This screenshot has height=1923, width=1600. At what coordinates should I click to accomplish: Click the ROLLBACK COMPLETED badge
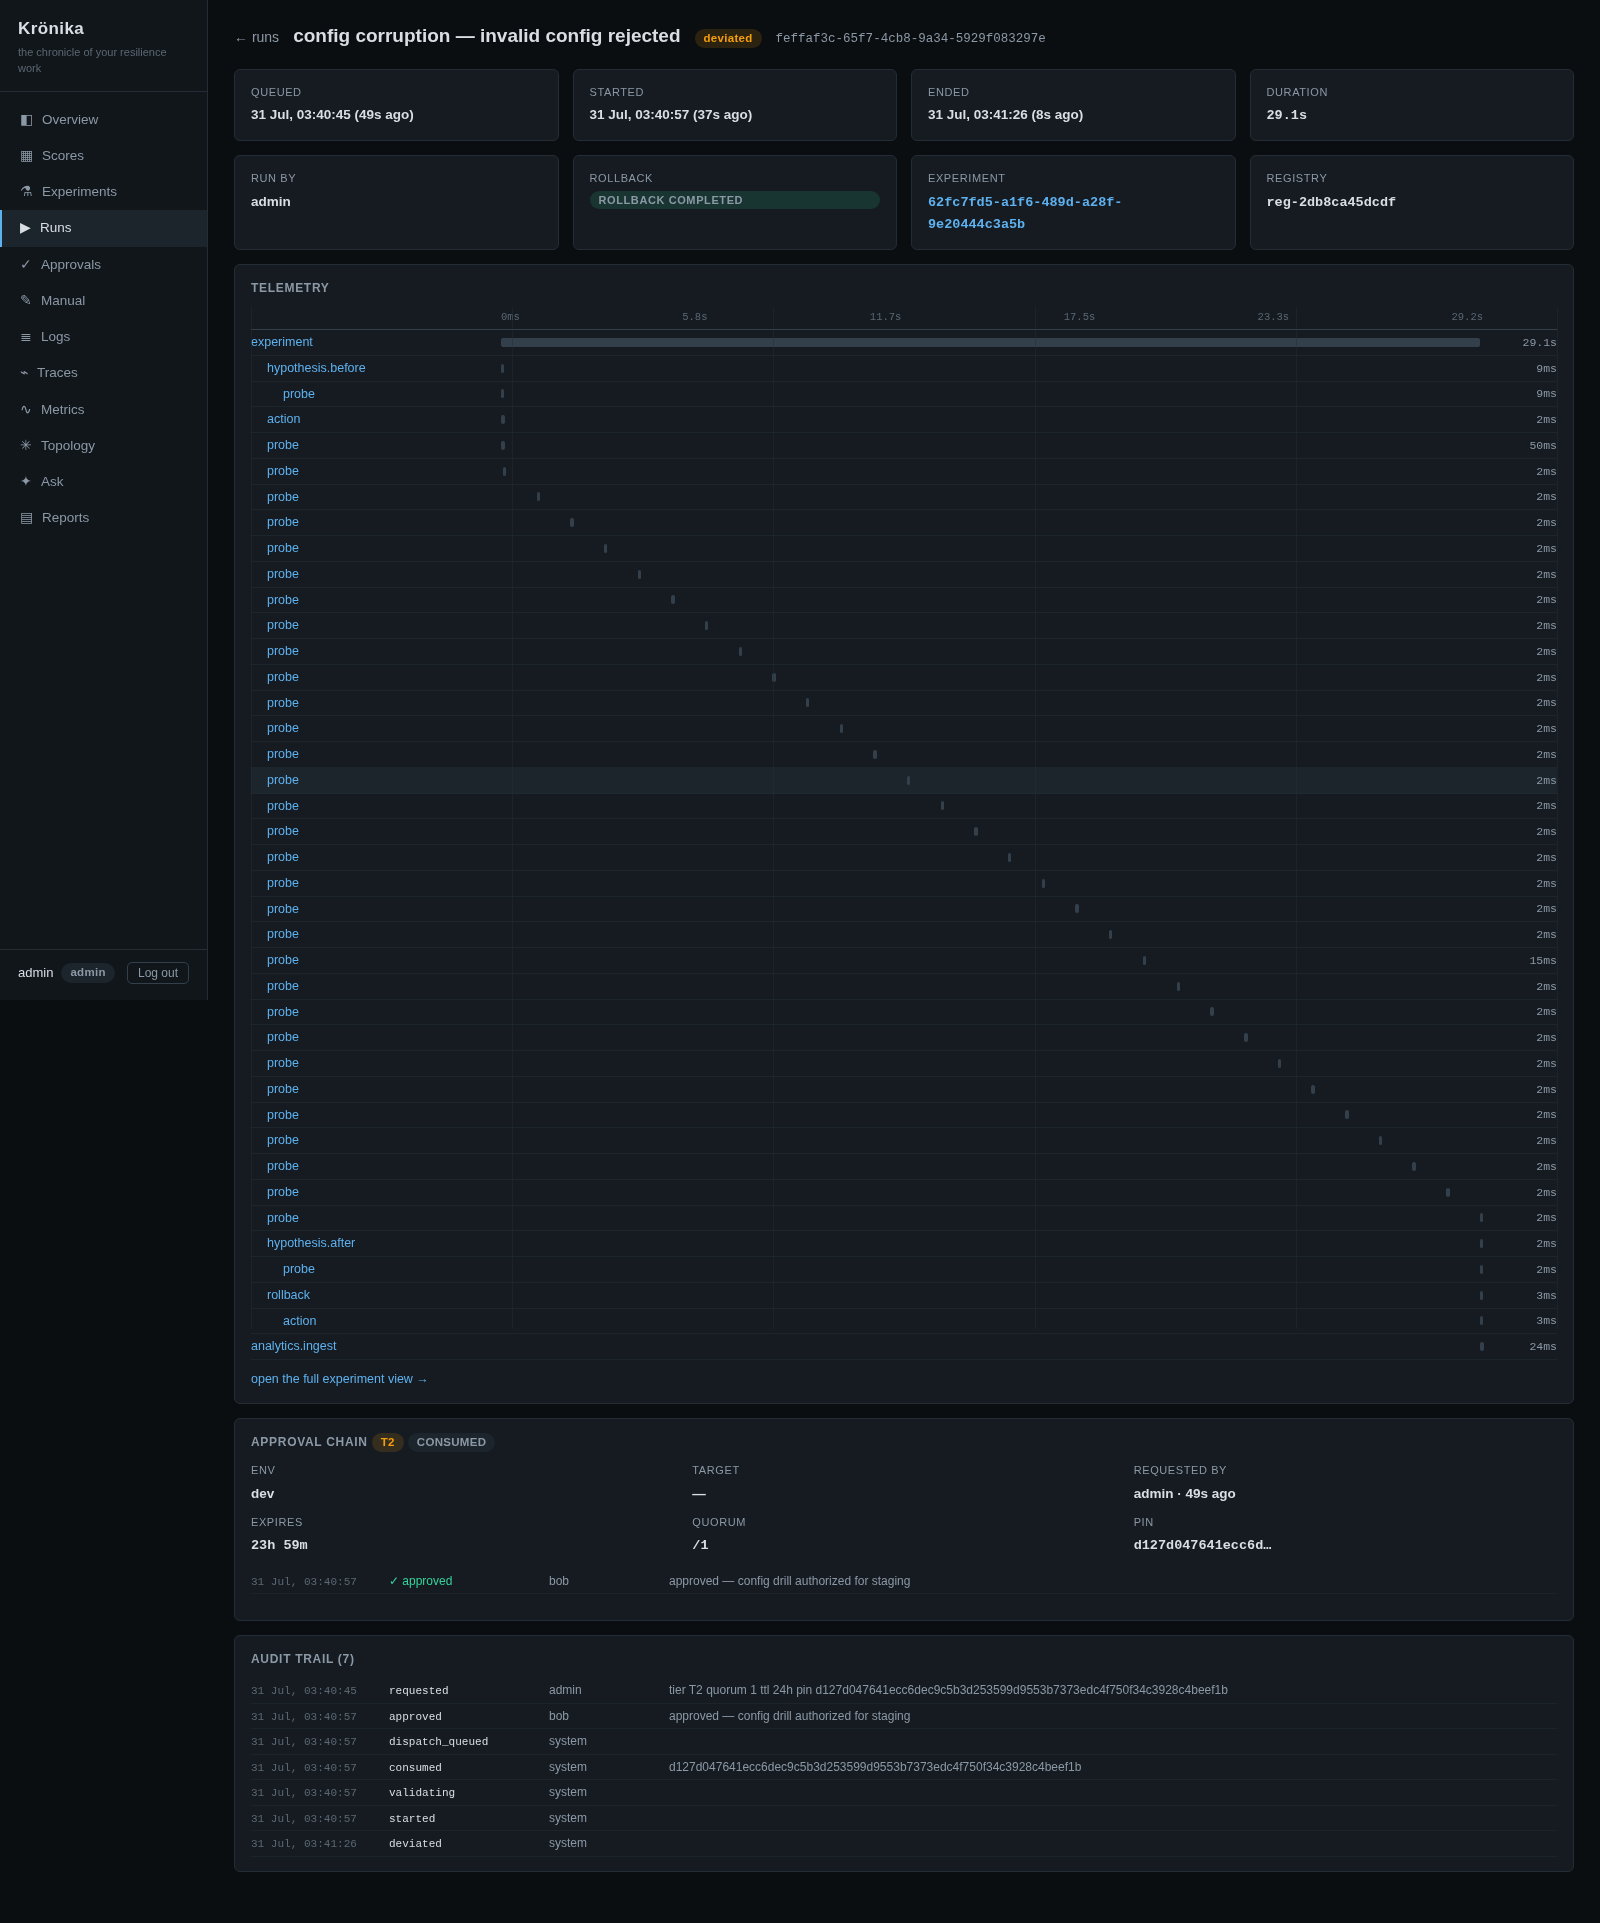point(734,200)
